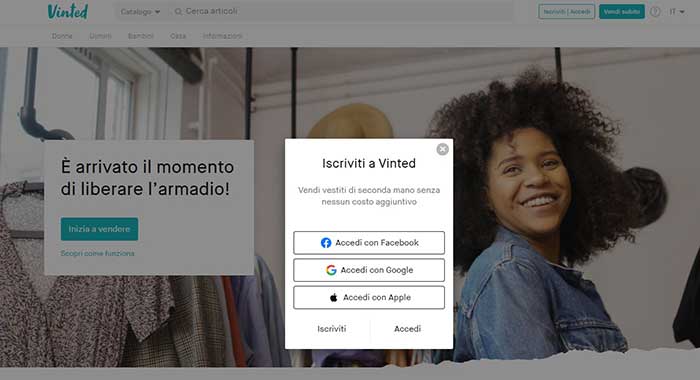Open the help question mark icon
The height and width of the screenshot is (380, 700).
tap(655, 12)
